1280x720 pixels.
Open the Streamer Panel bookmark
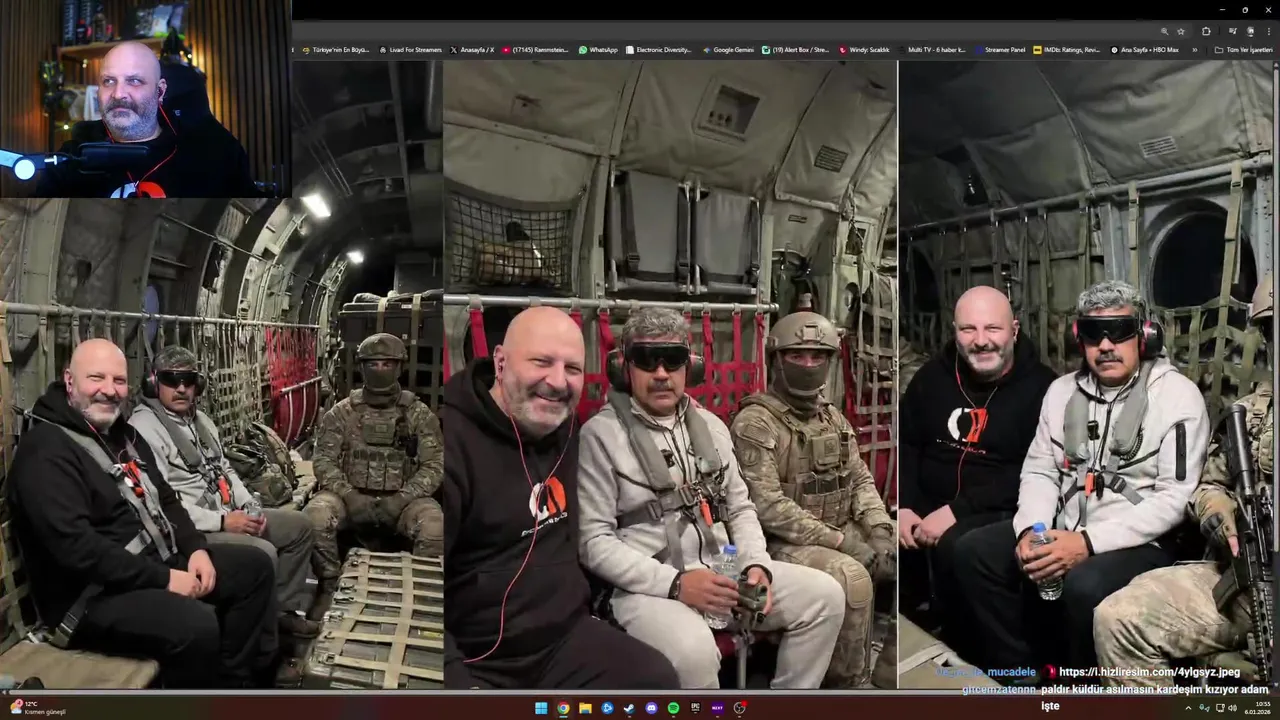(999, 49)
